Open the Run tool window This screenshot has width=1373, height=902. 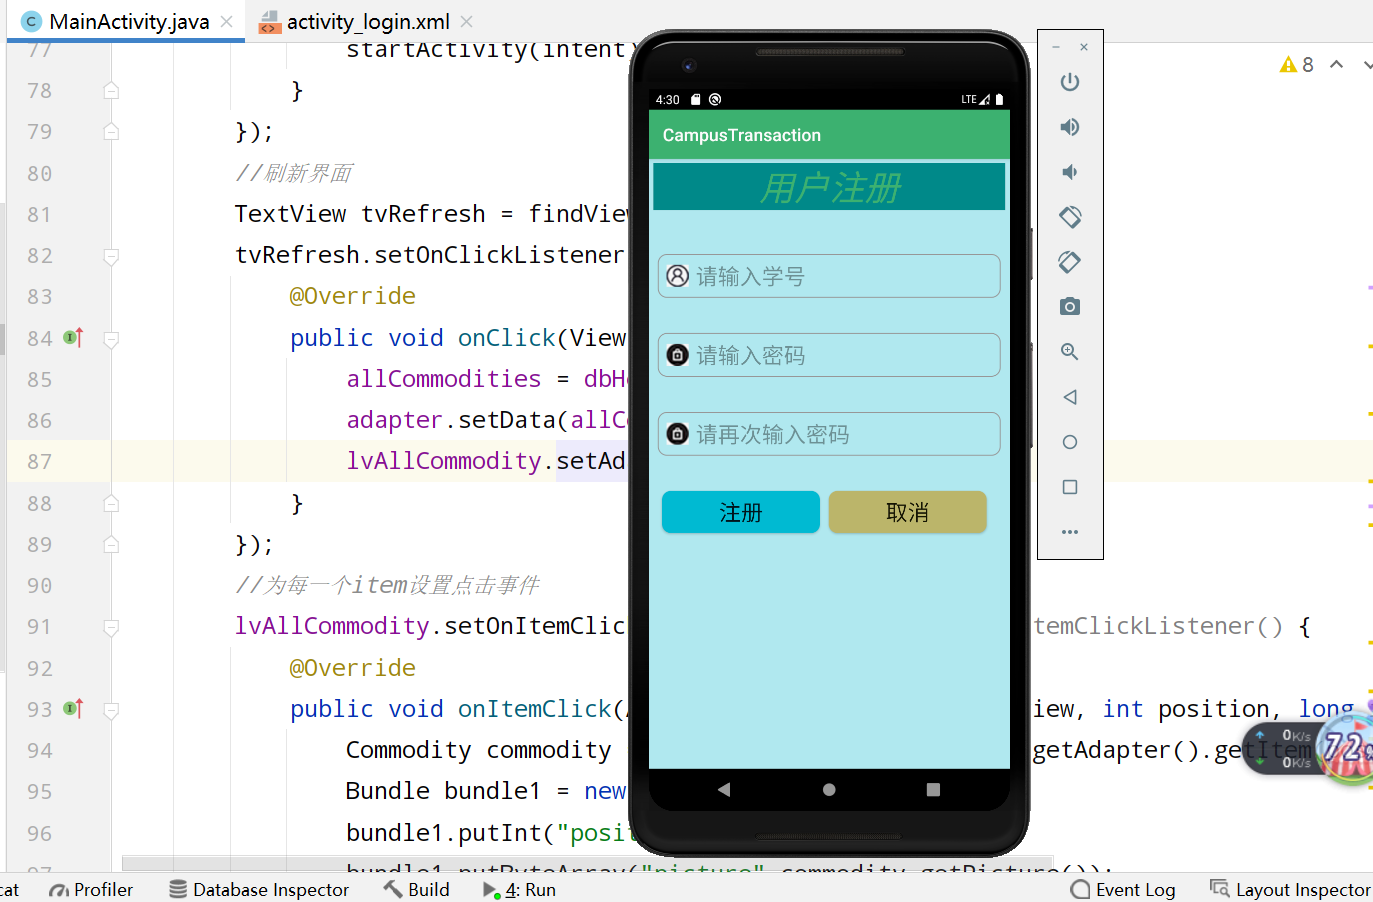coord(520,889)
